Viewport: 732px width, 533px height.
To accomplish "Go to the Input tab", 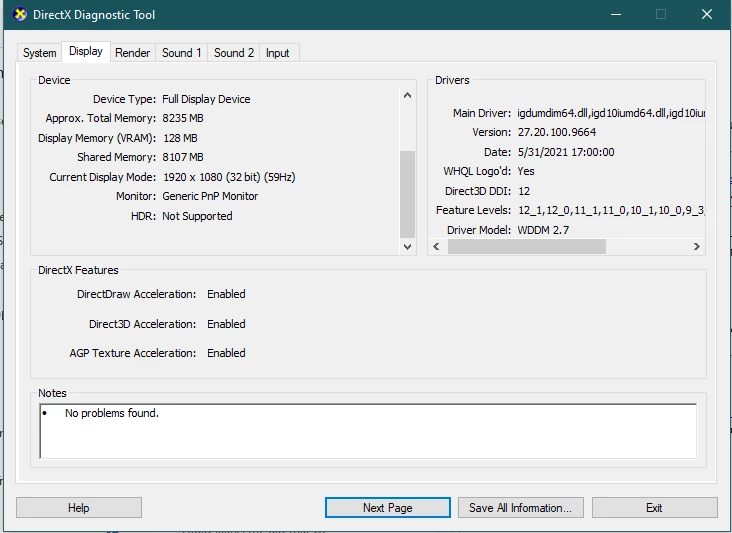I will pos(278,53).
